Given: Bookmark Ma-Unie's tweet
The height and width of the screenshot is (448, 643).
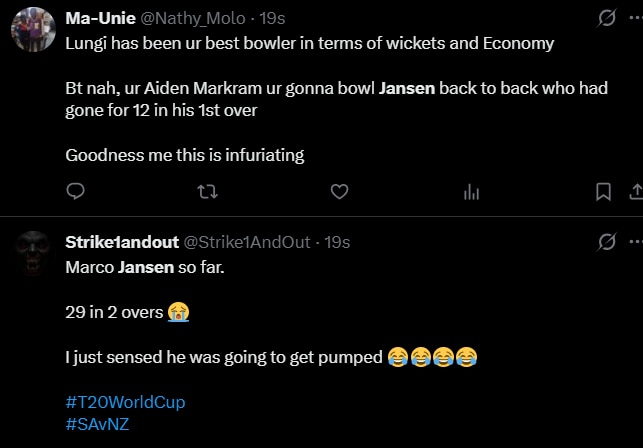Looking at the screenshot, I should 604,191.
